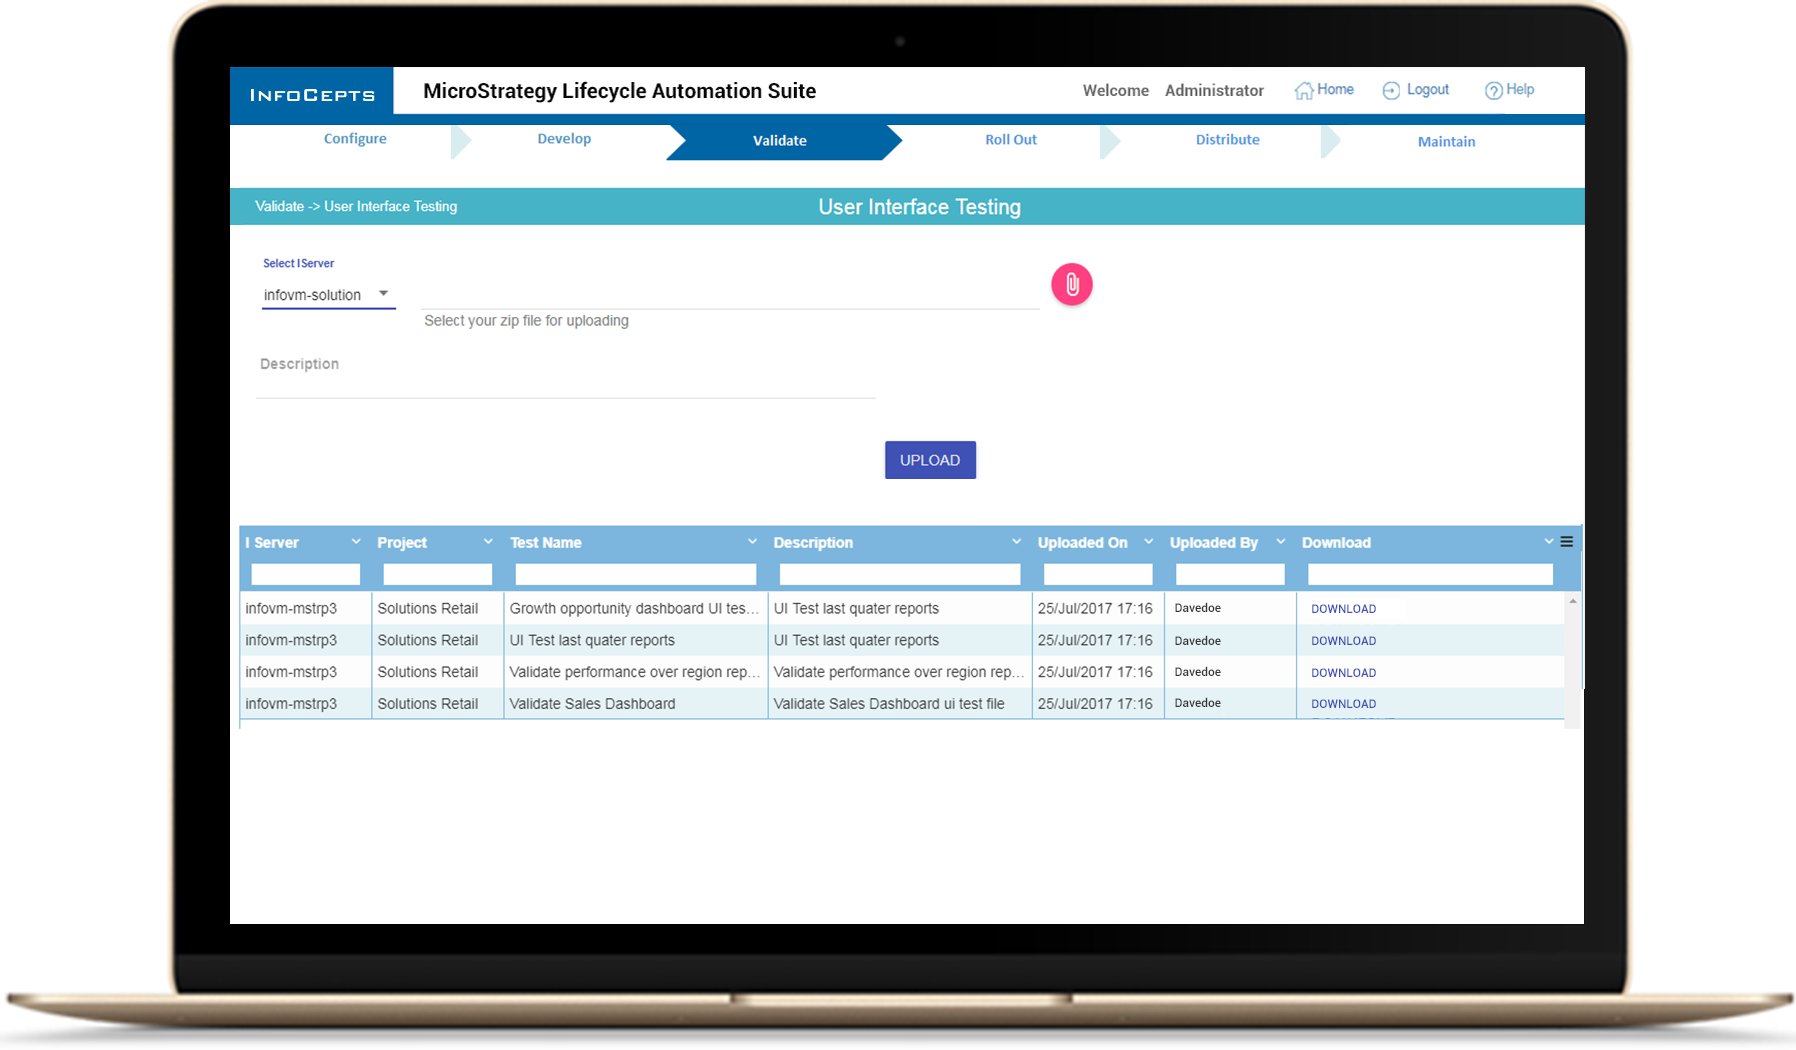Image resolution: width=1796 pixels, height=1050 pixels.
Task: Click the zip file selection field
Action: 731,294
